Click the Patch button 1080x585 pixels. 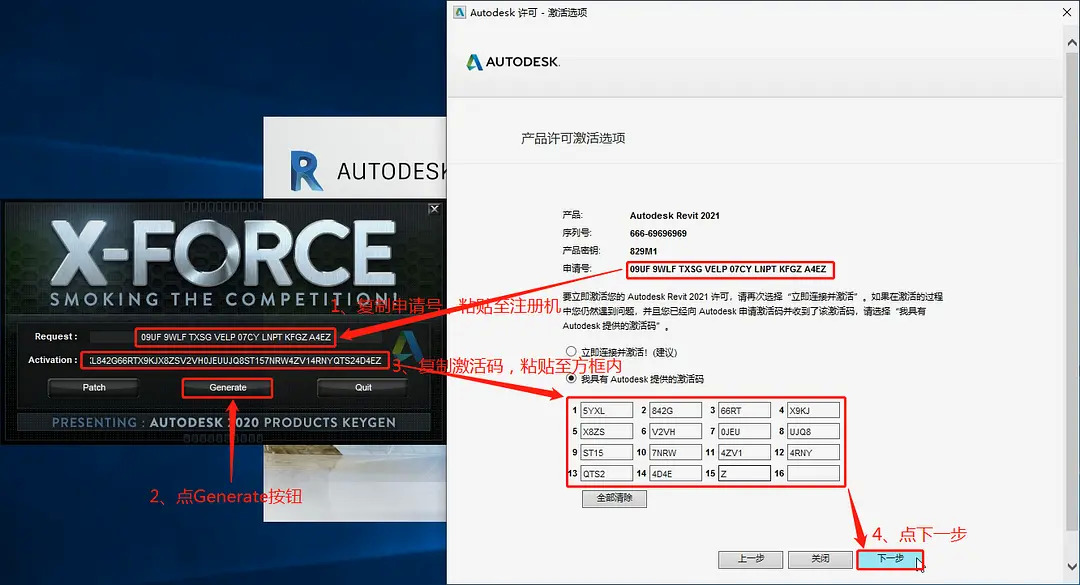click(x=92, y=388)
